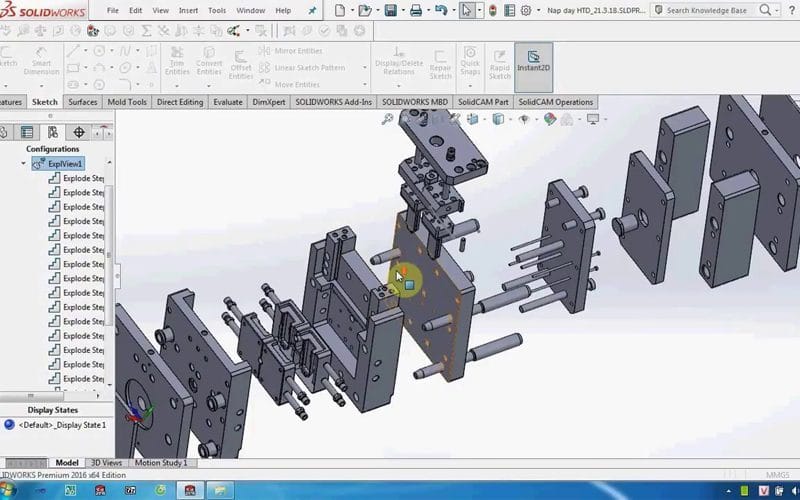
Task: Switch to the Sketch tab
Action: point(45,102)
